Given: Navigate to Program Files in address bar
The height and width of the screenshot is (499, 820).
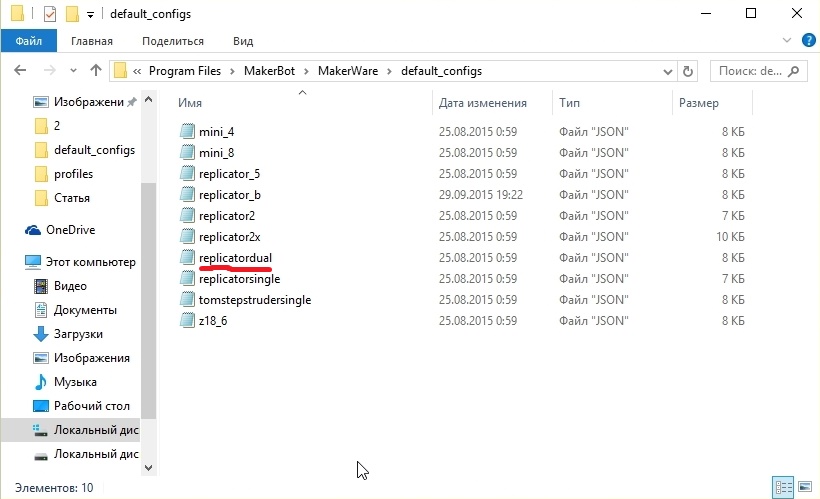Looking at the screenshot, I should 185,71.
